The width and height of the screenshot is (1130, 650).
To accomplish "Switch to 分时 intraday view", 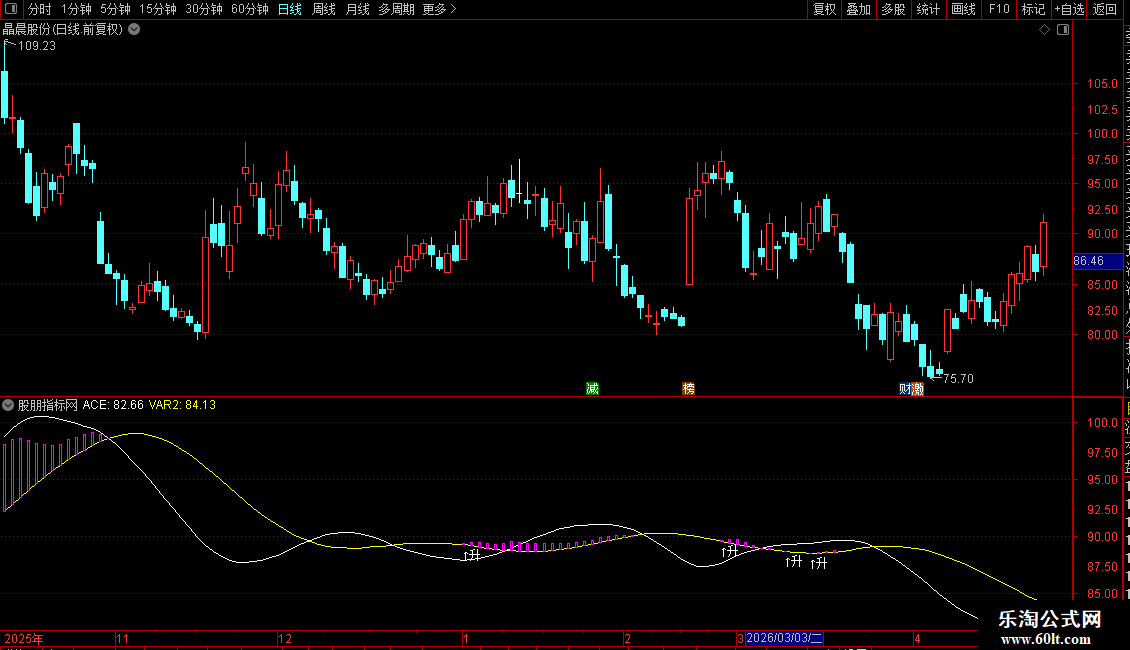I will 40,9.
